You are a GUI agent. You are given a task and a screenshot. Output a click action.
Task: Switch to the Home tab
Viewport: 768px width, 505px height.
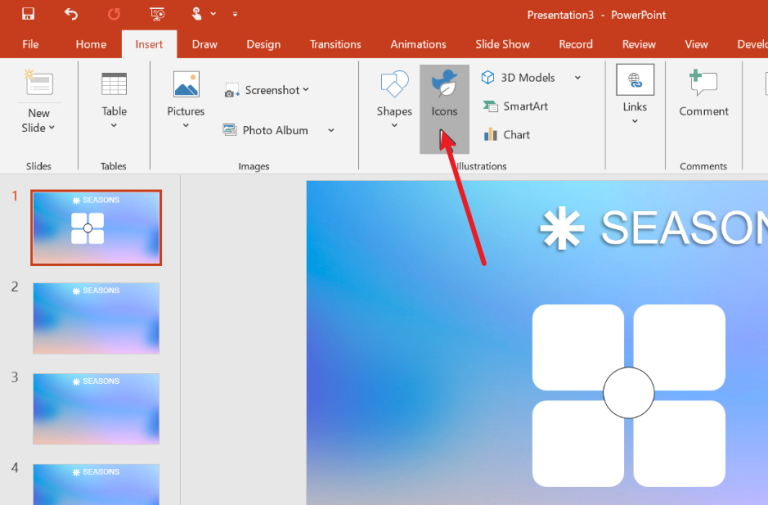[91, 45]
